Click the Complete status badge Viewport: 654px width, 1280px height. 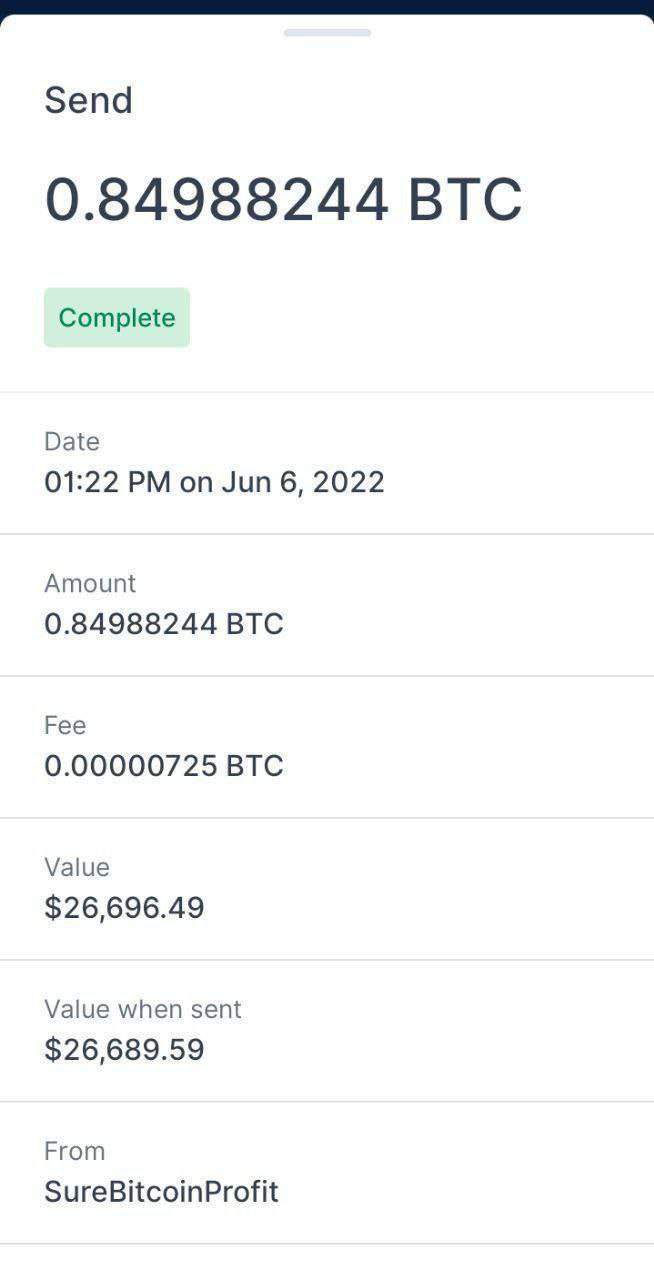(x=117, y=318)
